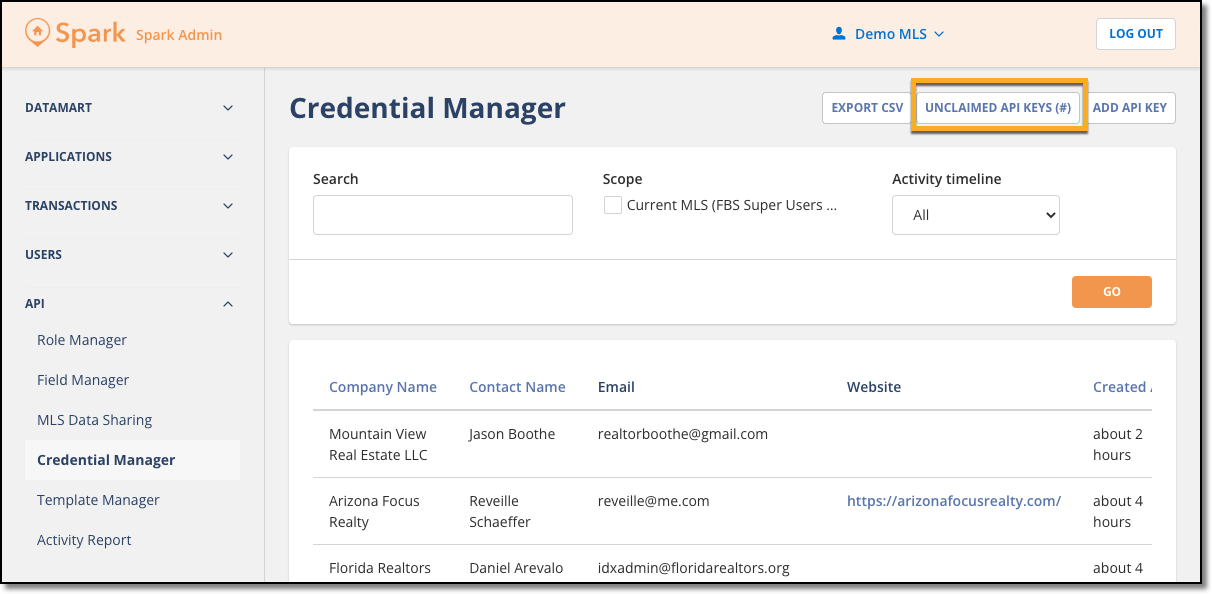1212x594 pixels.
Task: Focus the Search input field
Action: click(x=443, y=215)
